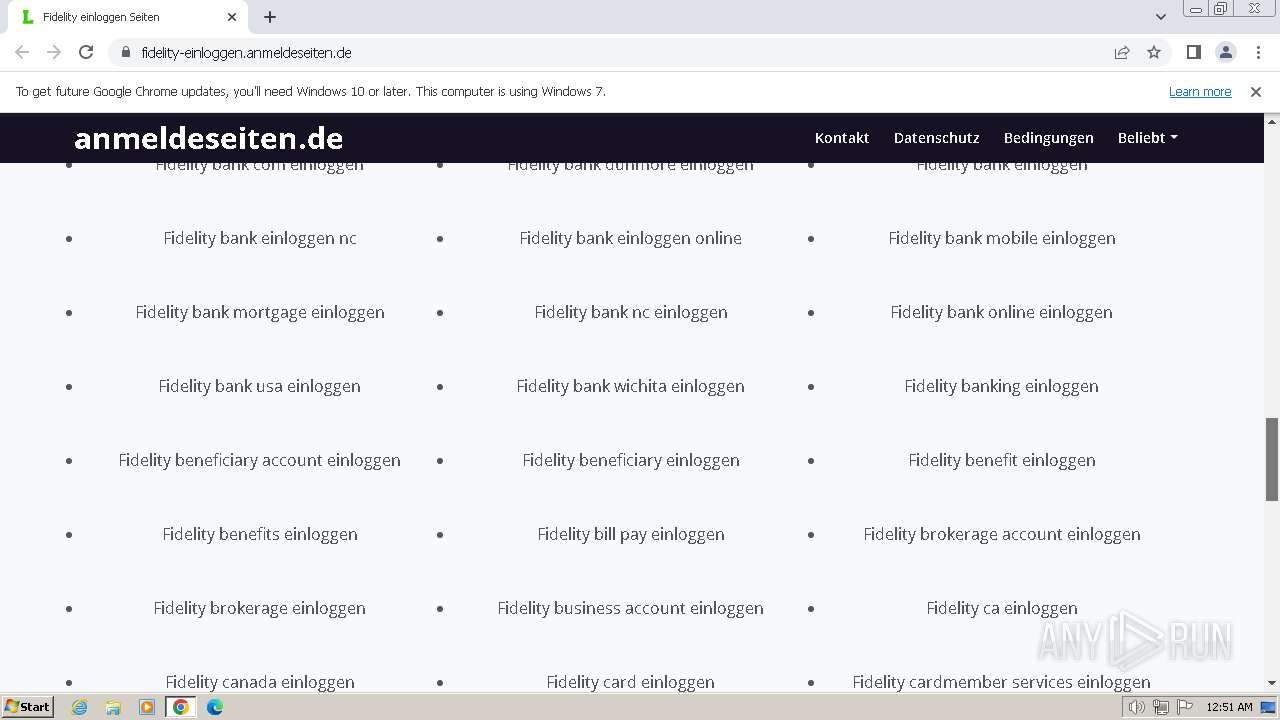The image size is (1280, 720).
Task: Open the Chrome profile avatar menu
Action: 1226,52
